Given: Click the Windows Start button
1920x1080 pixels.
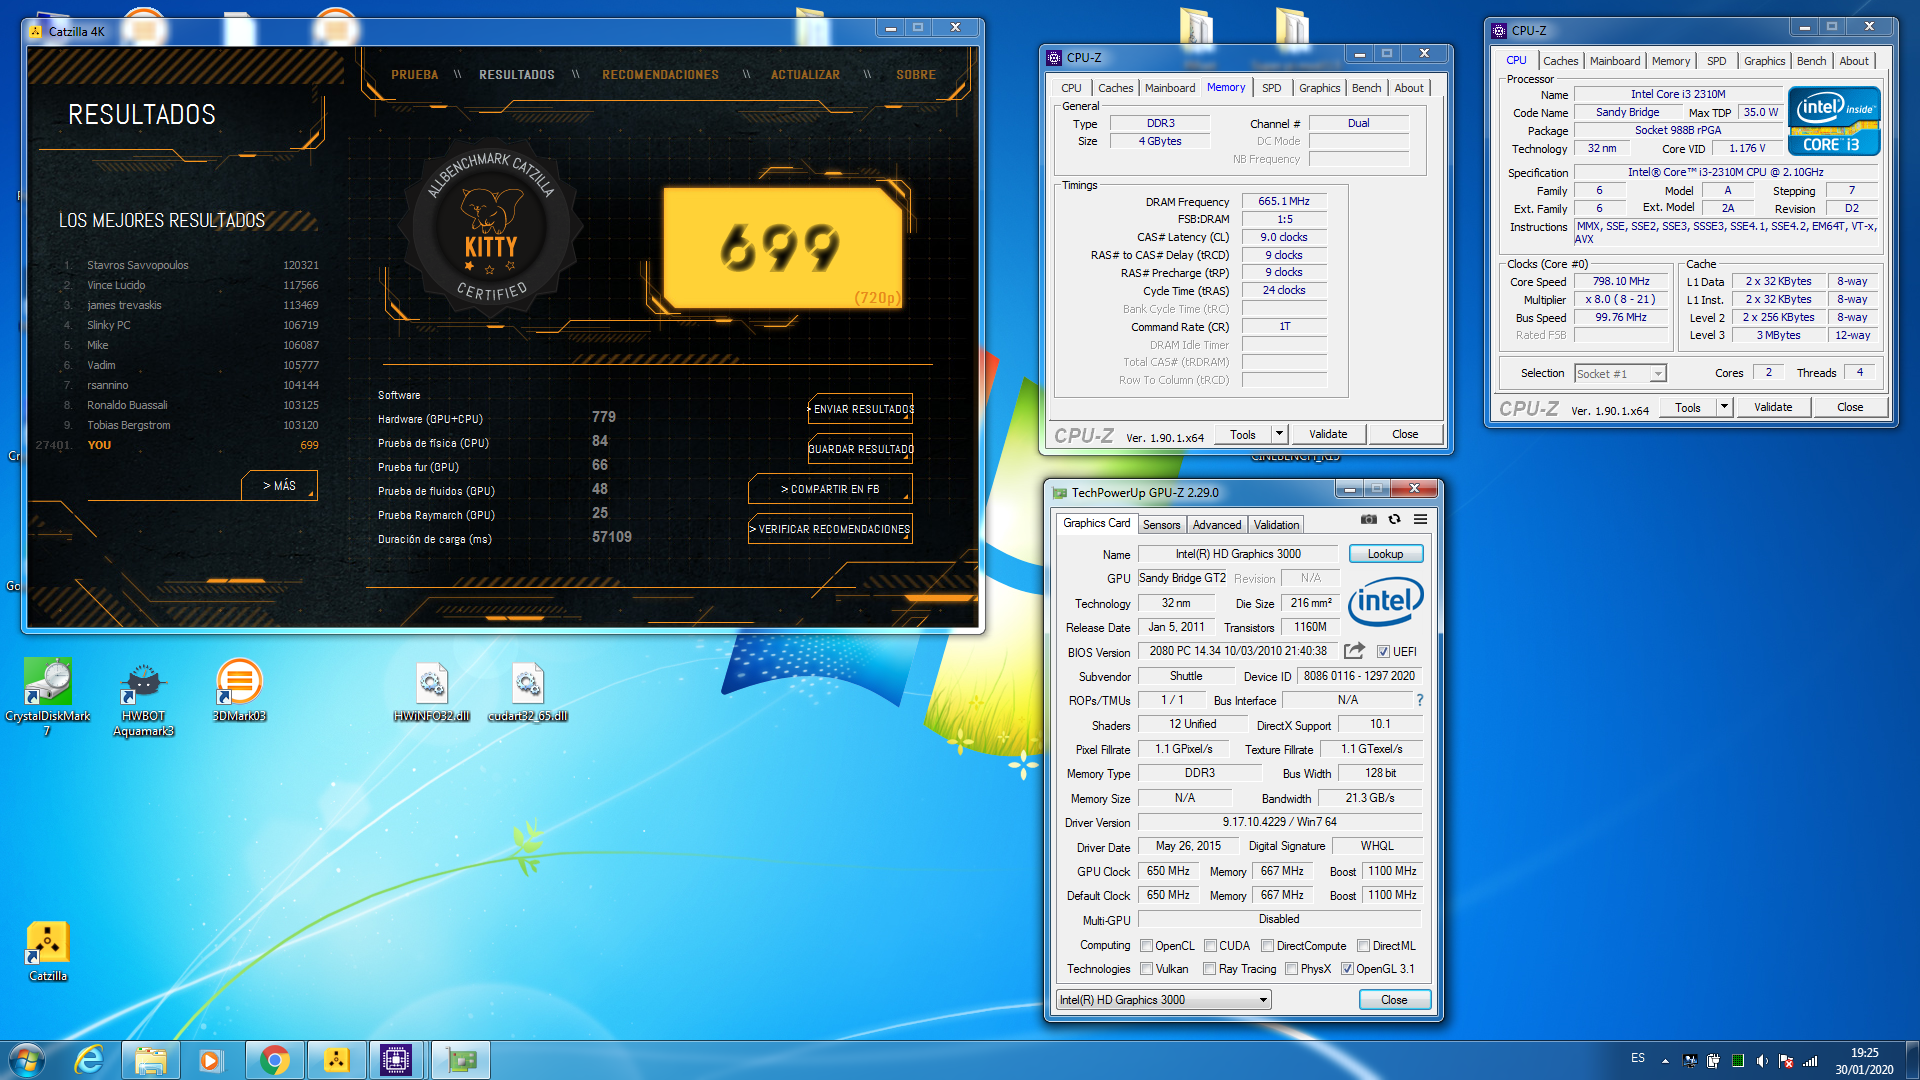Looking at the screenshot, I should (x=27, y=1060).
